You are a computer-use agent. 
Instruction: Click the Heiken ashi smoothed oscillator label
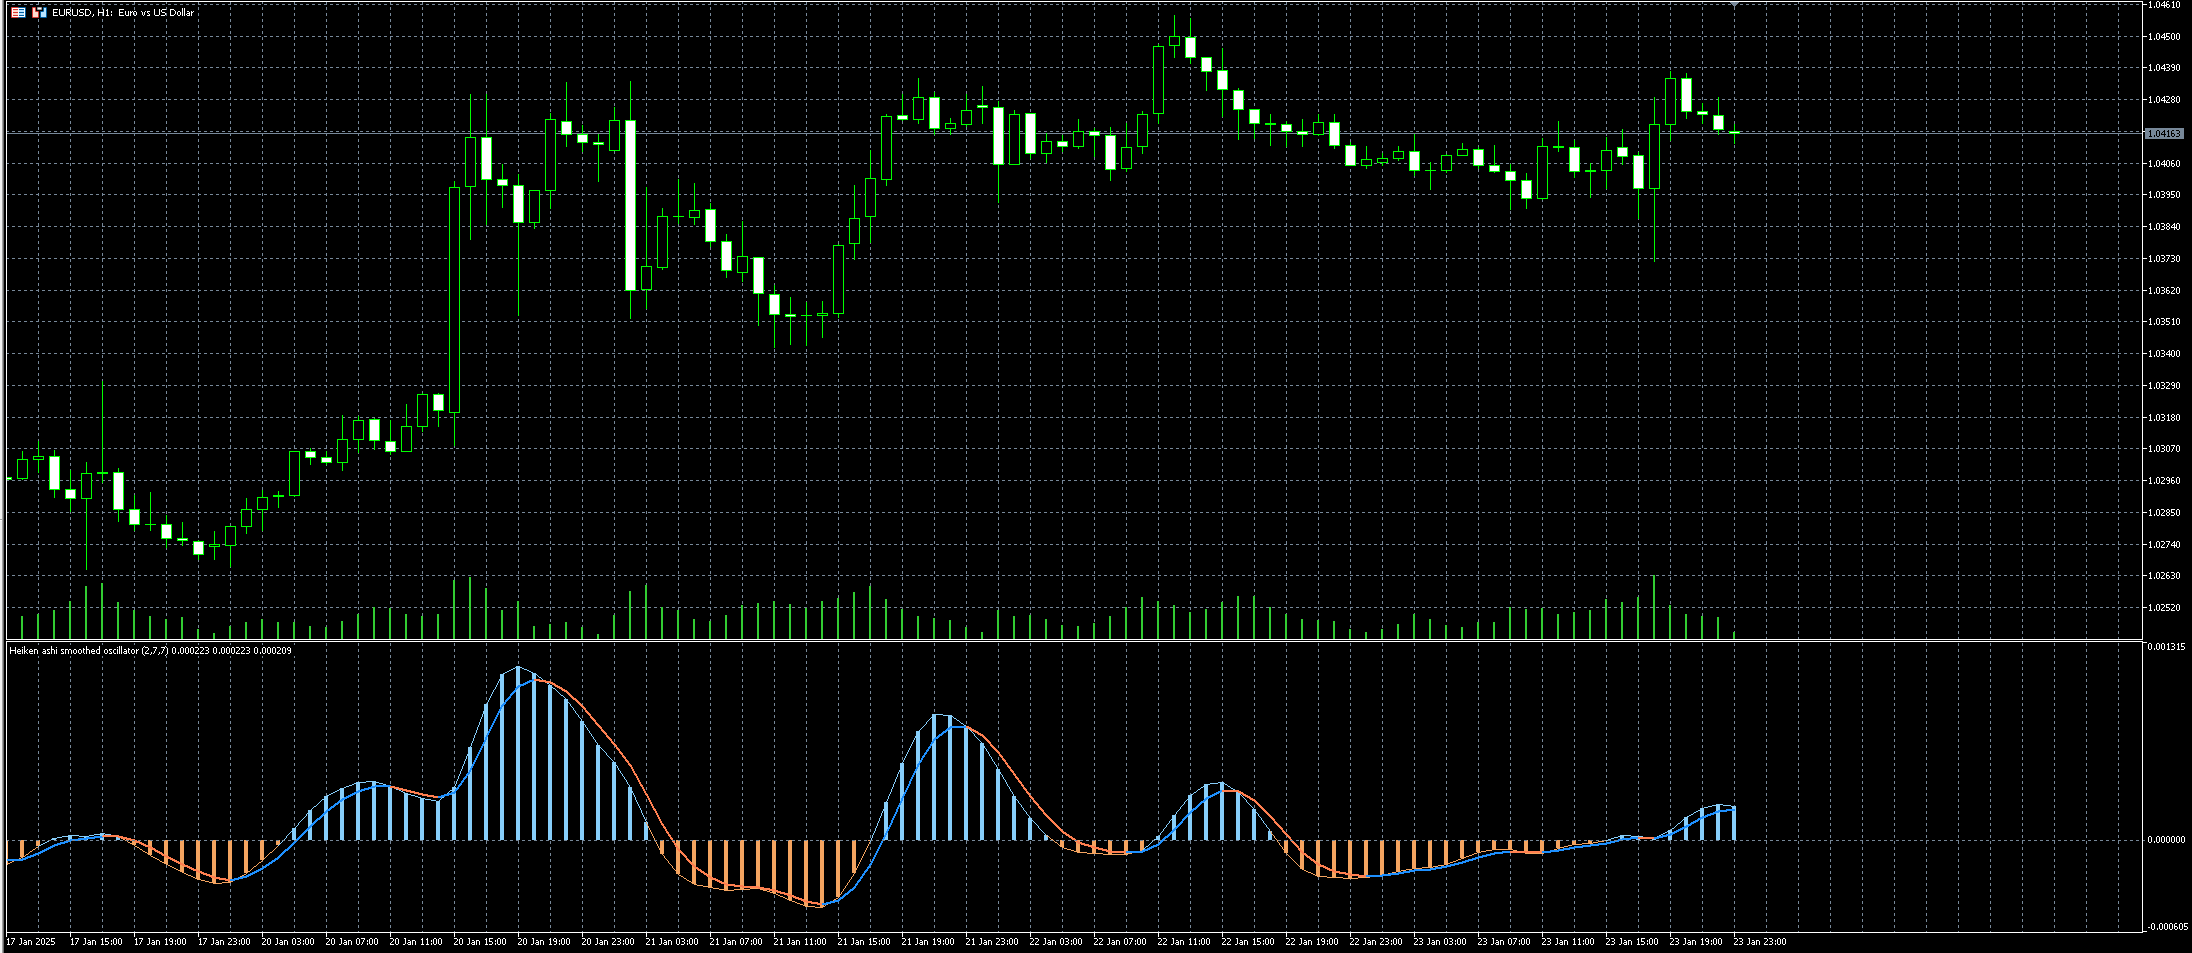(x=150, y=651)
